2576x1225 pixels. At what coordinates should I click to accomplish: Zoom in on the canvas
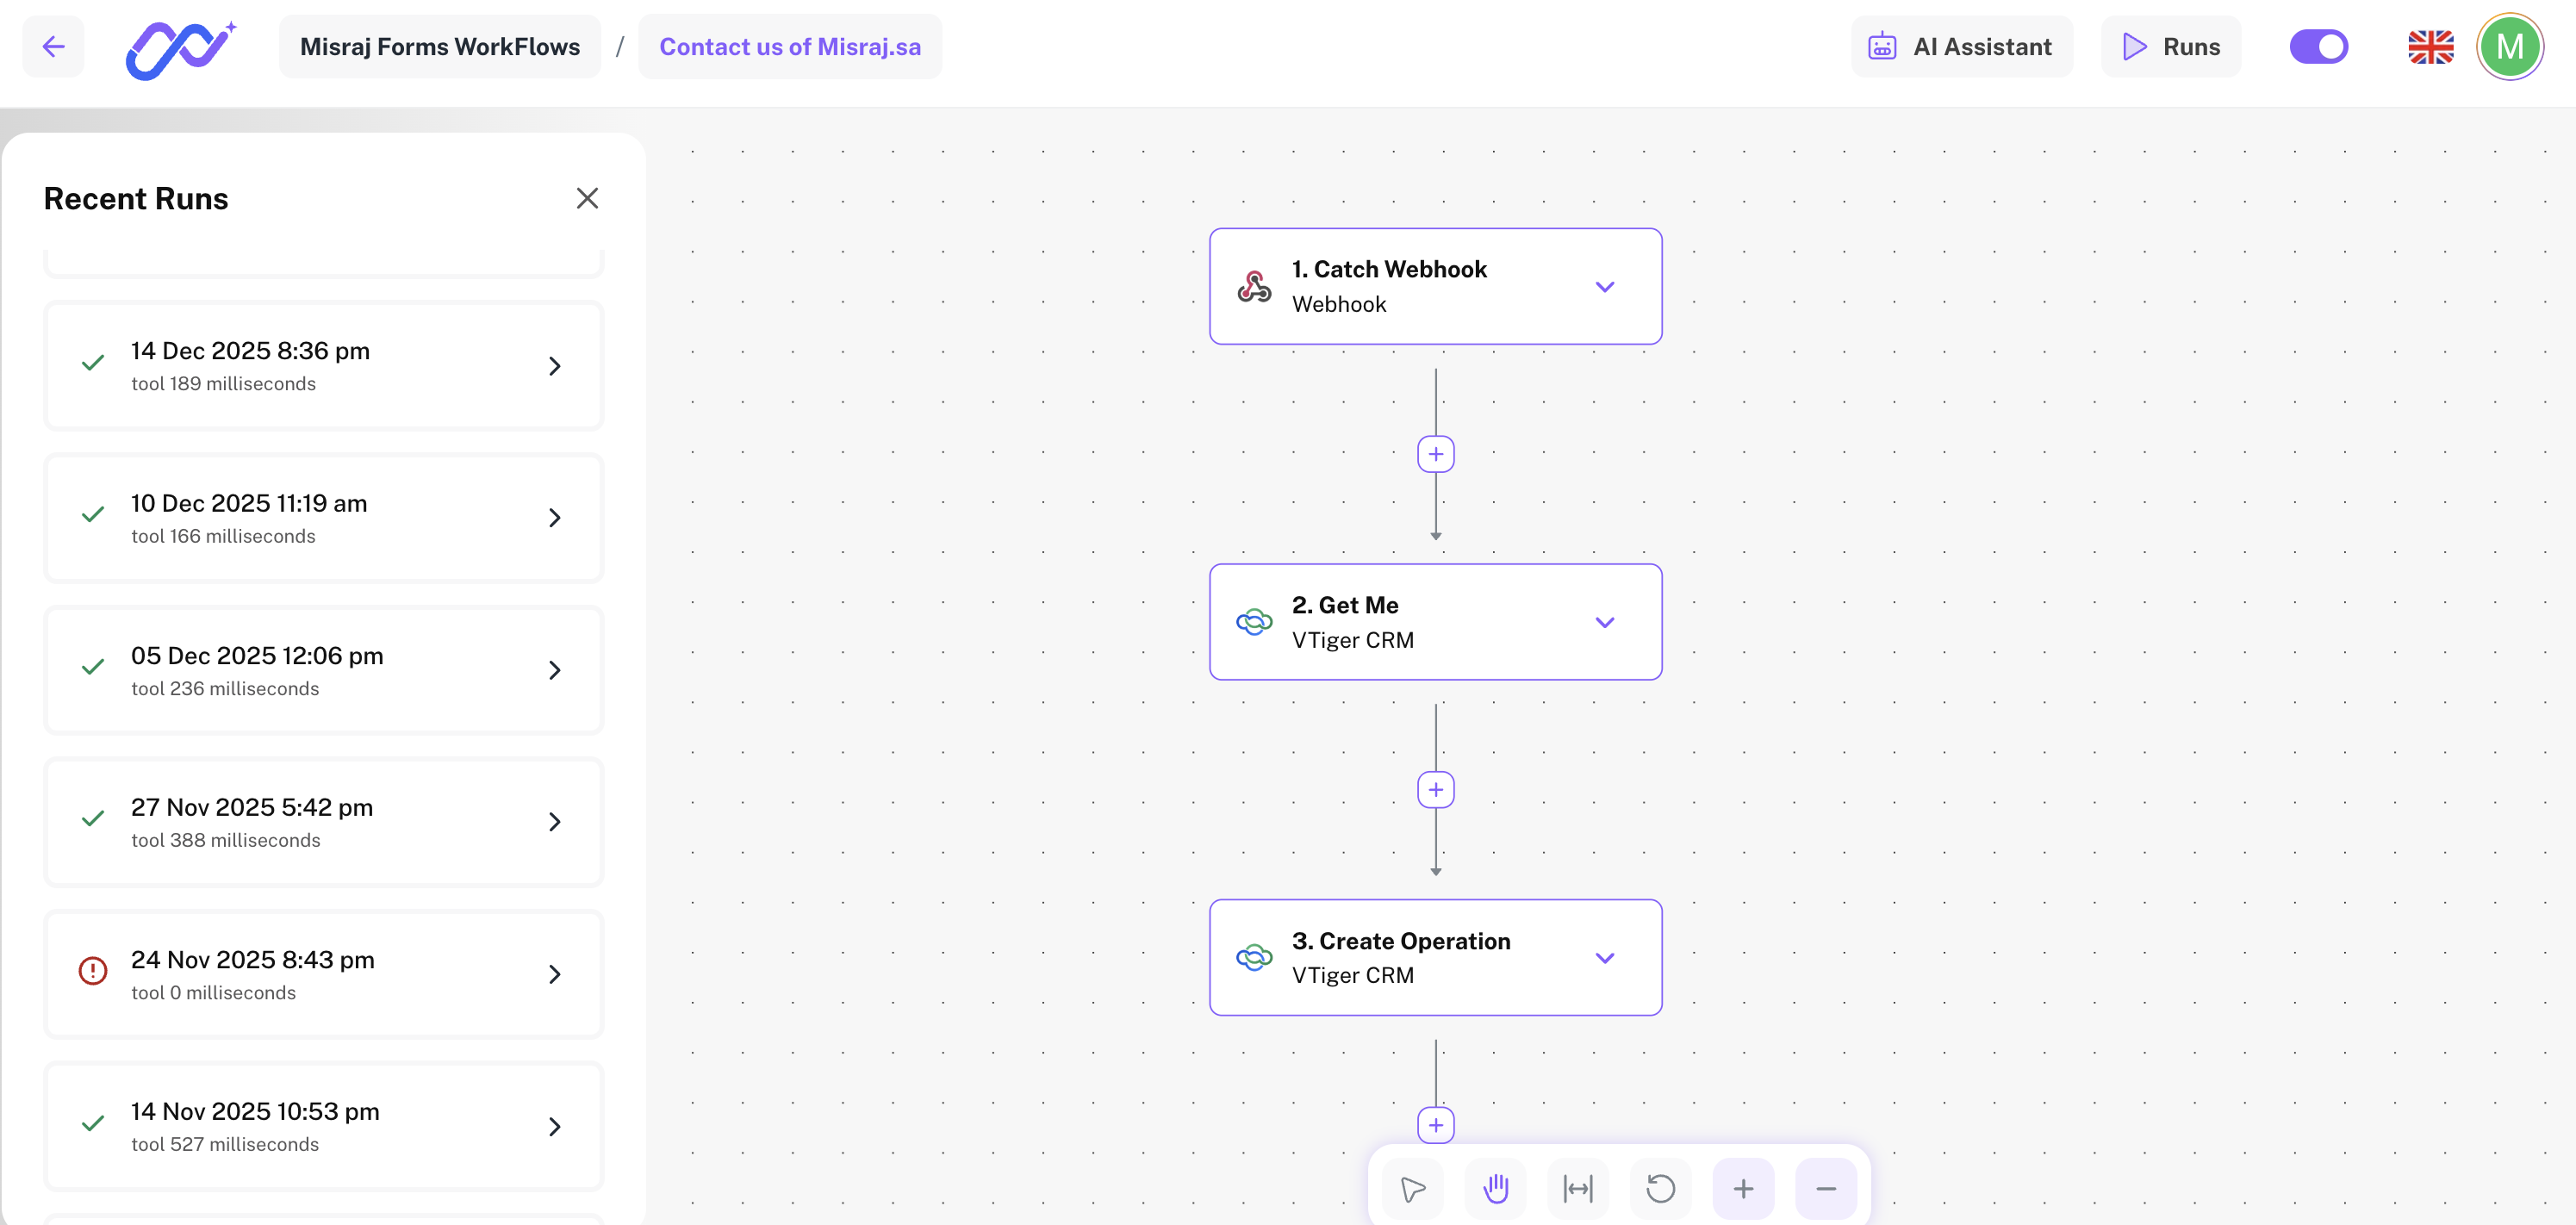[x=1744, y=1188]
